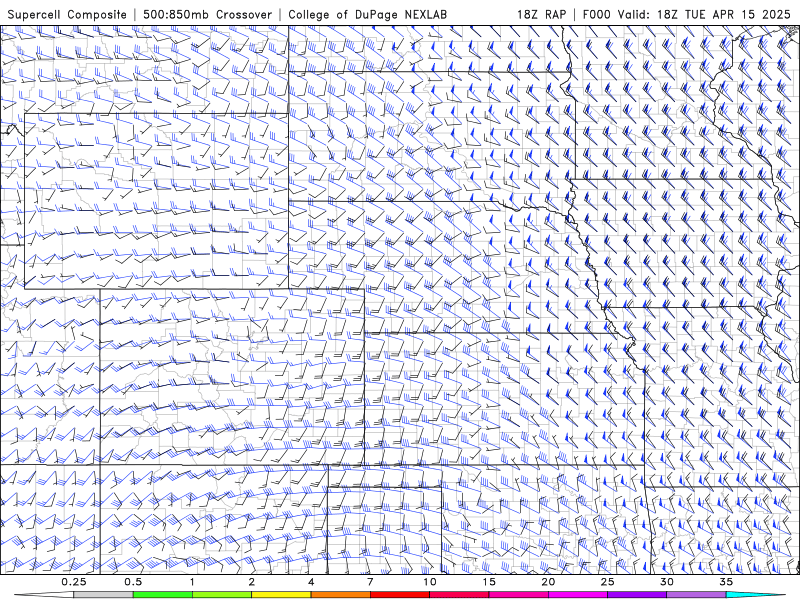Click the "20" legend value

(x=548, y=582)
